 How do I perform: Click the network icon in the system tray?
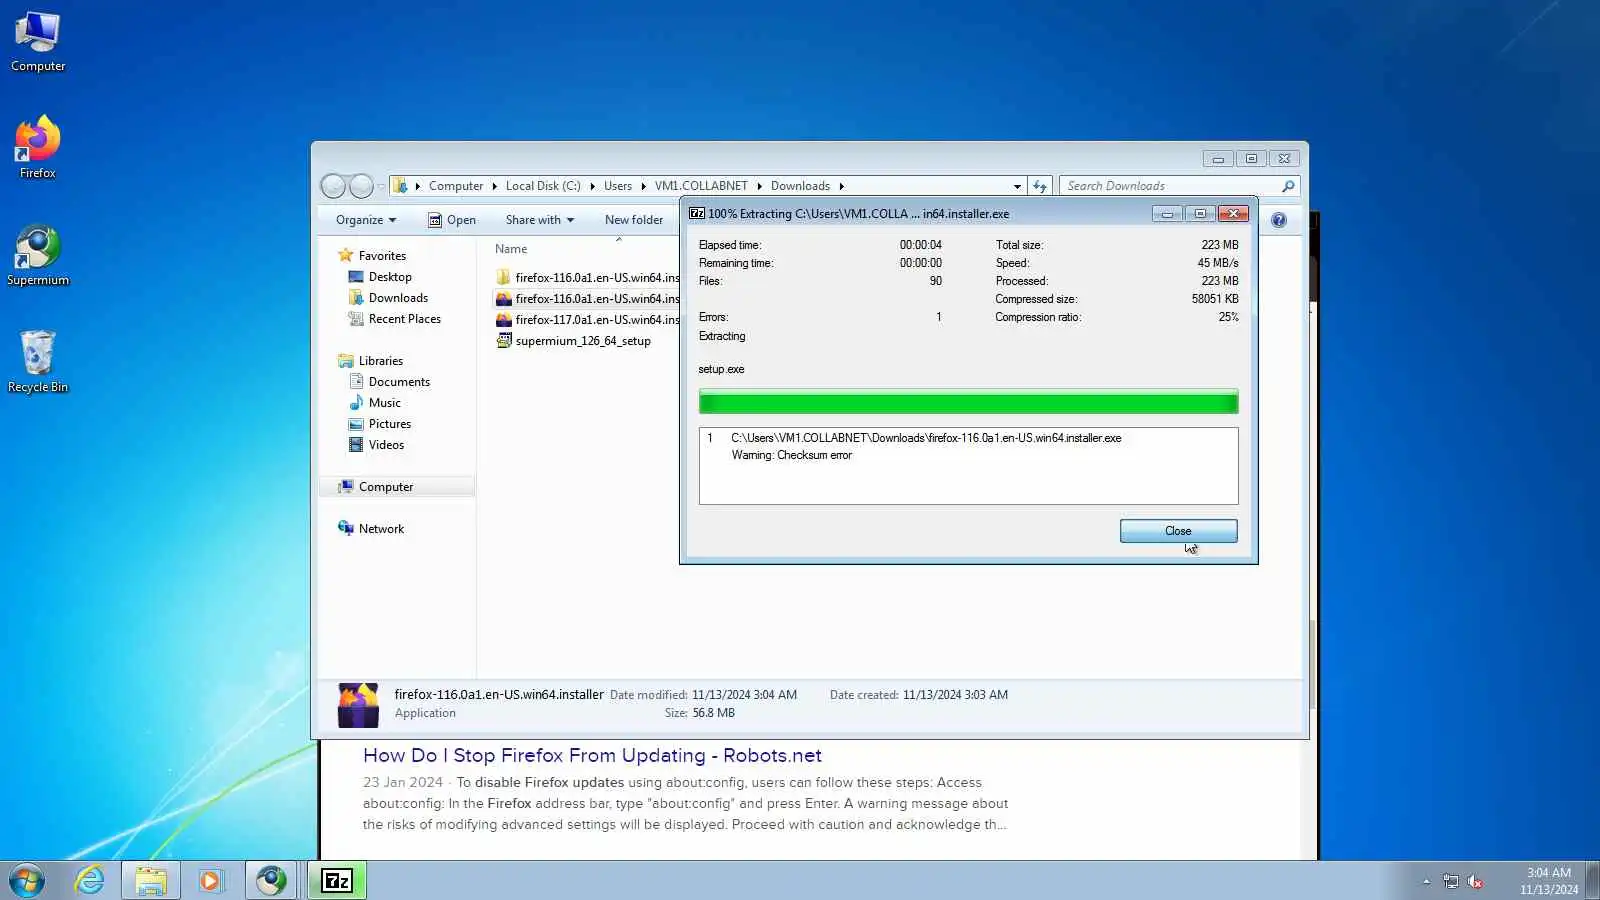(1451, 881)
